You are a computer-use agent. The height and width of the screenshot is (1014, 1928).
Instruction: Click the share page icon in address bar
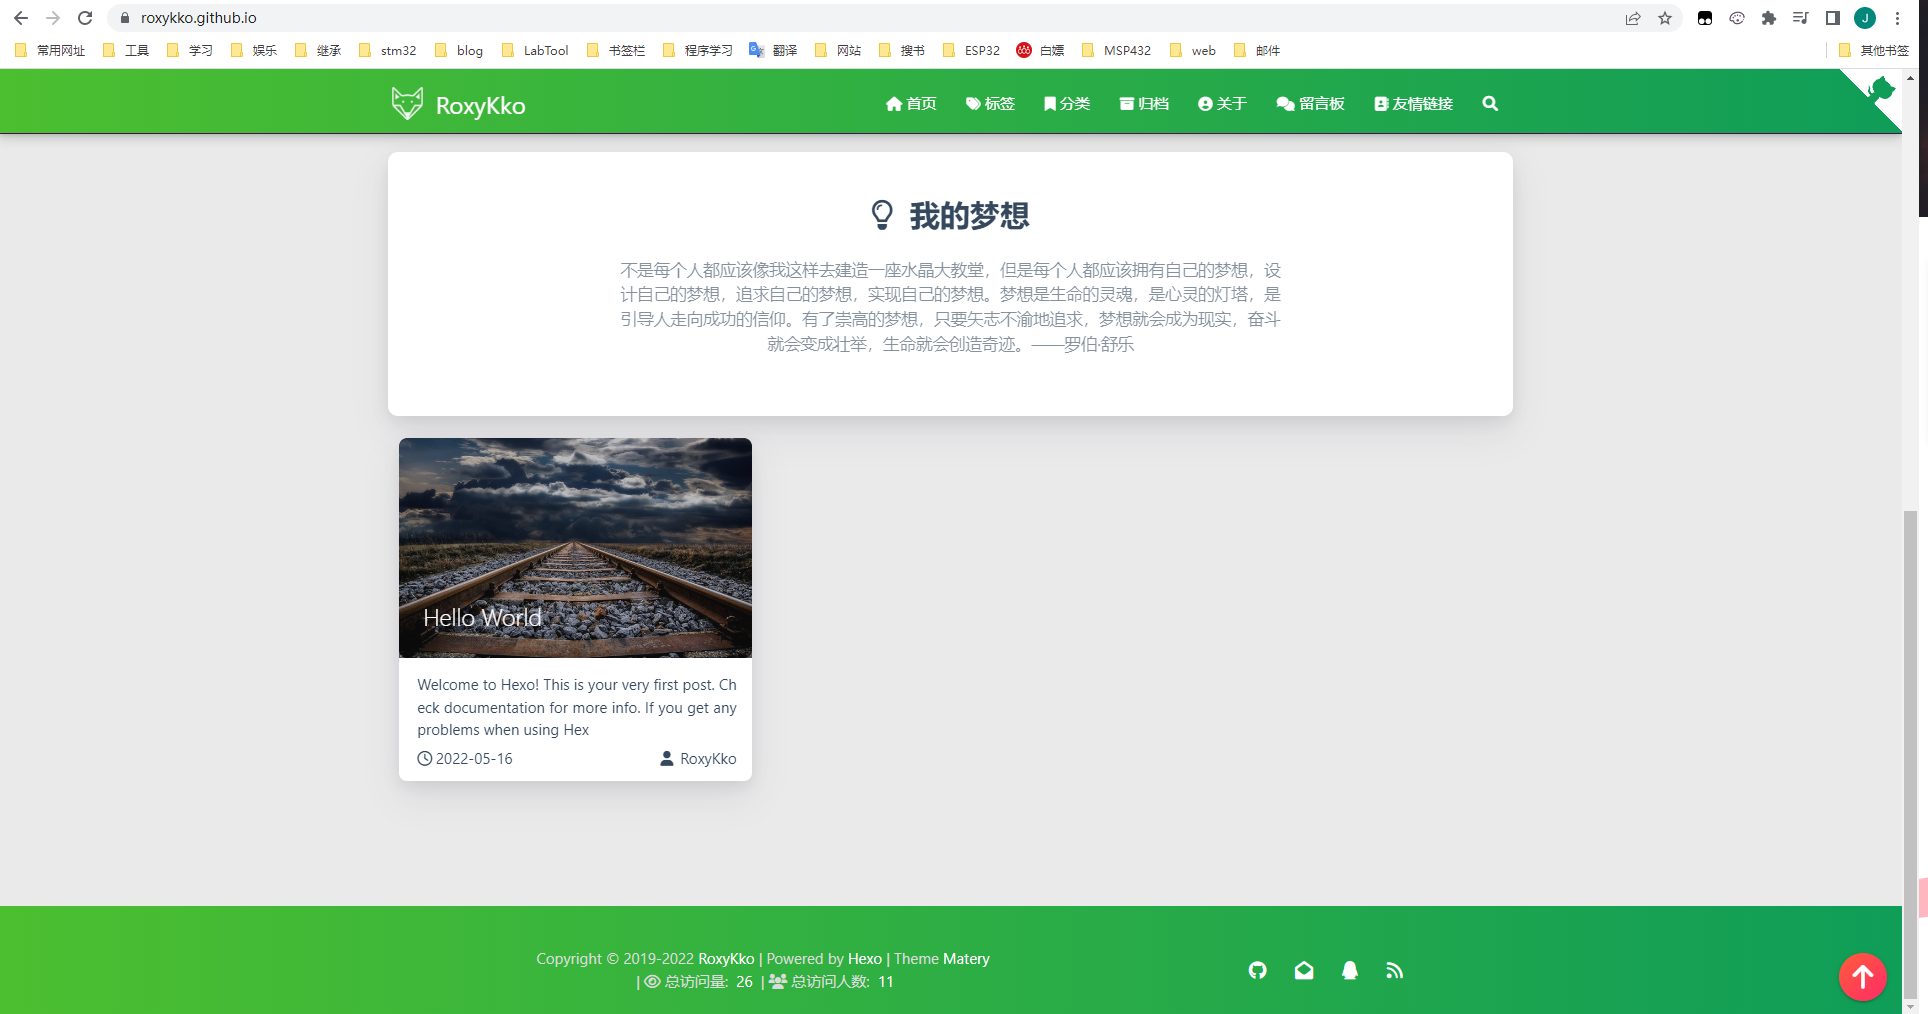pos(1633,18)
